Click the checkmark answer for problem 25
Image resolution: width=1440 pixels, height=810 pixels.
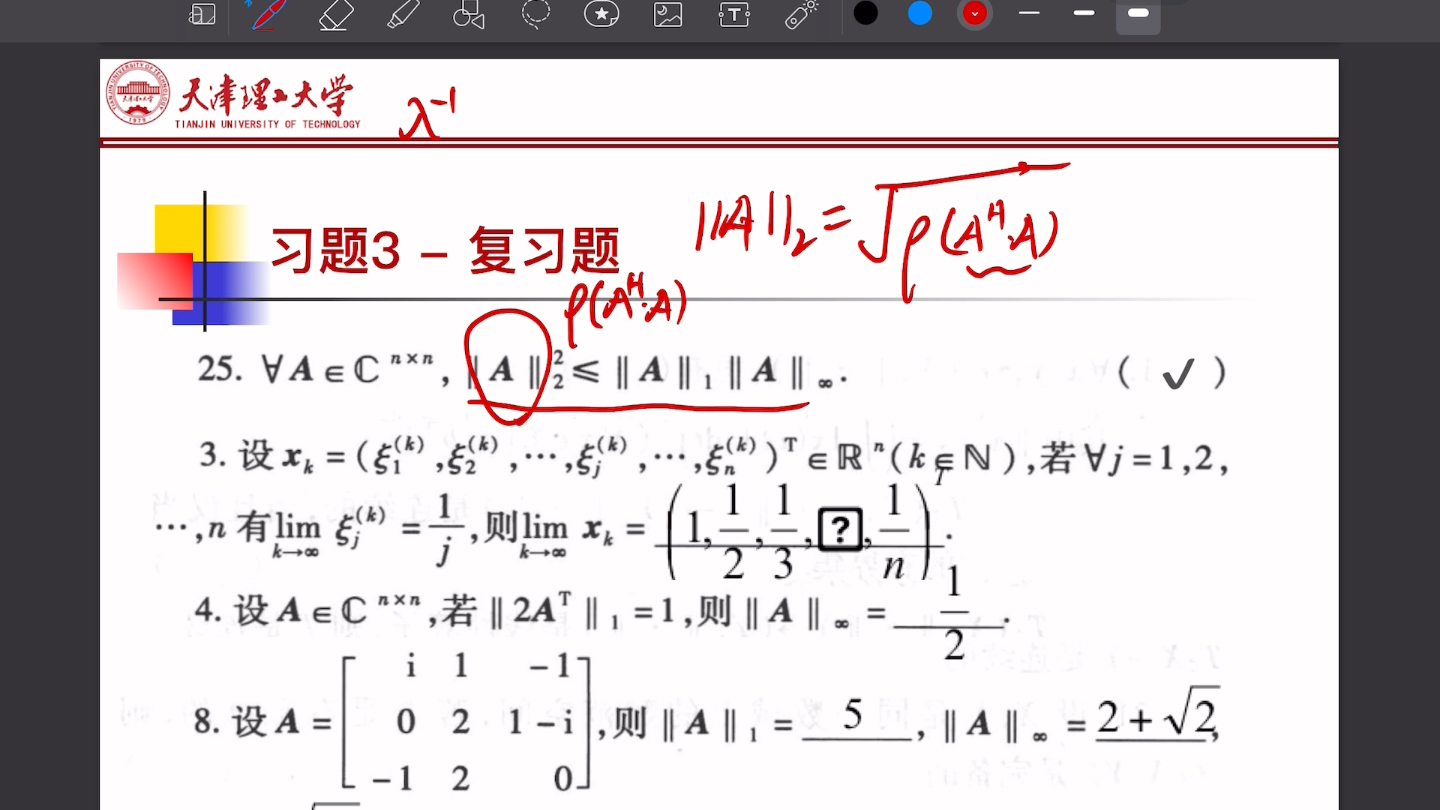[1178, 375]
